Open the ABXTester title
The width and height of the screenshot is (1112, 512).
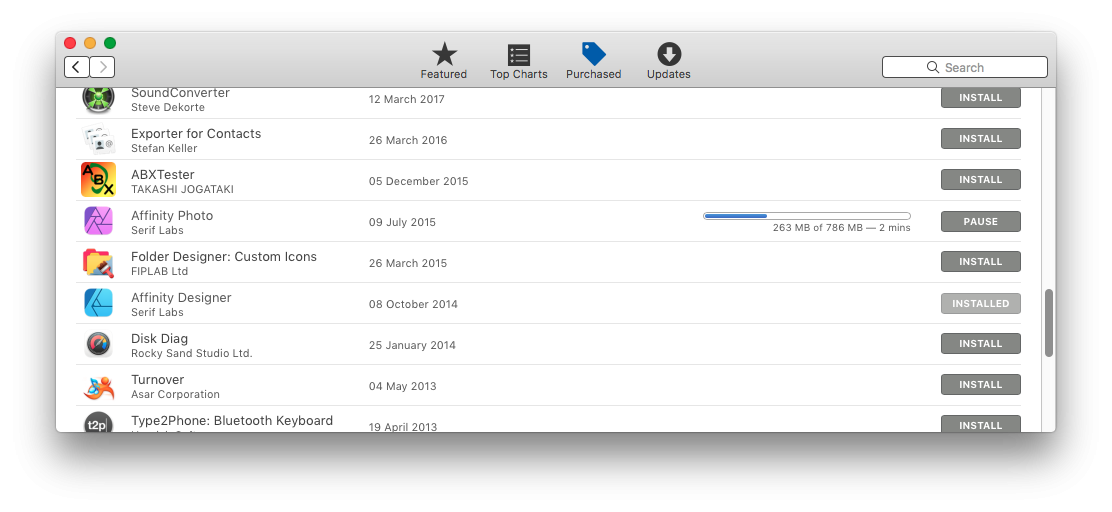[162, 174]
